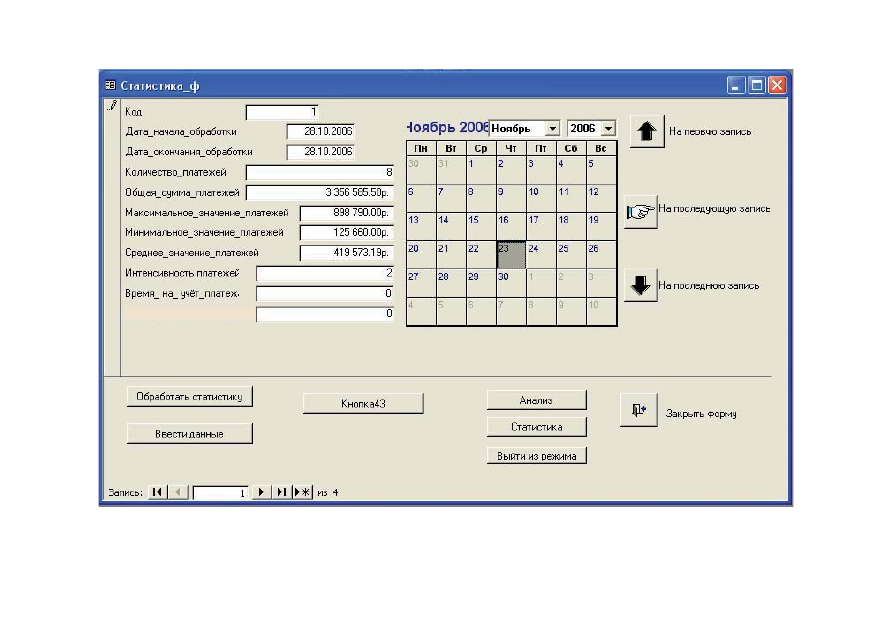Select calendar day 1 of November
893x629 pixels.
[x=481, y=170]
